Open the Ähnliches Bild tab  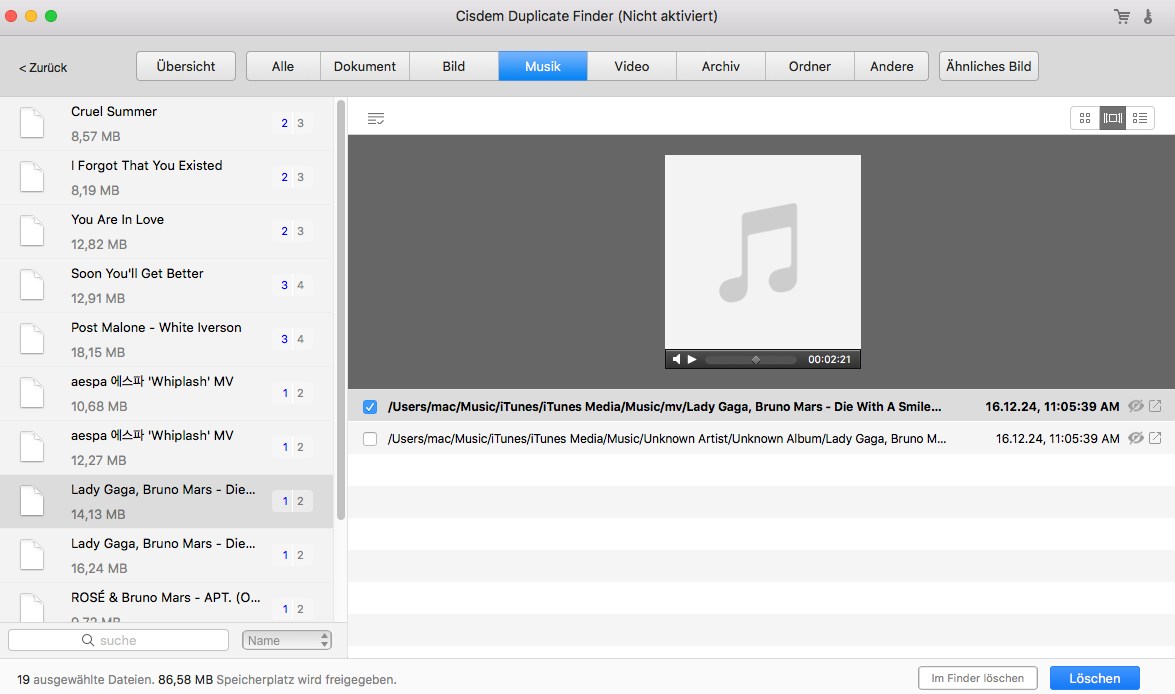point(988,66)
